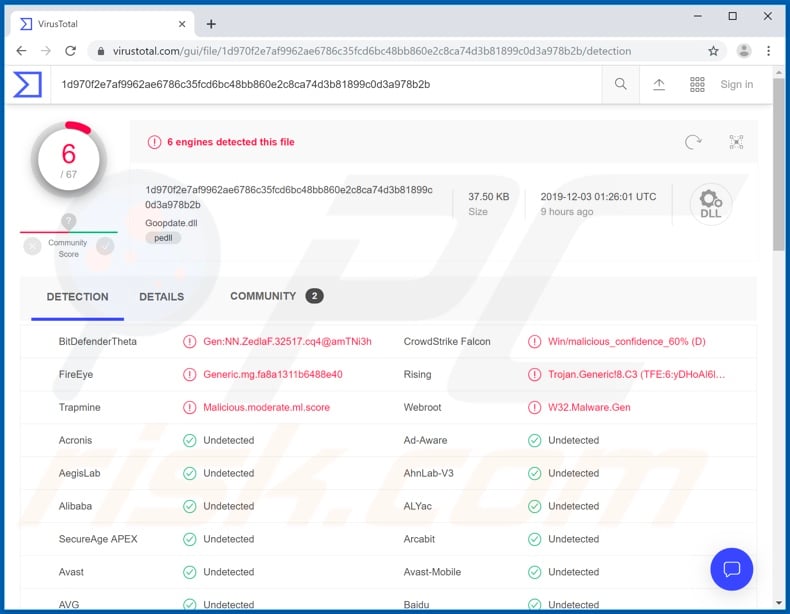The width and height of the screenshot is (790, 614).
Task: Click the DLL file type icon
Action: (x=710, y=204)
